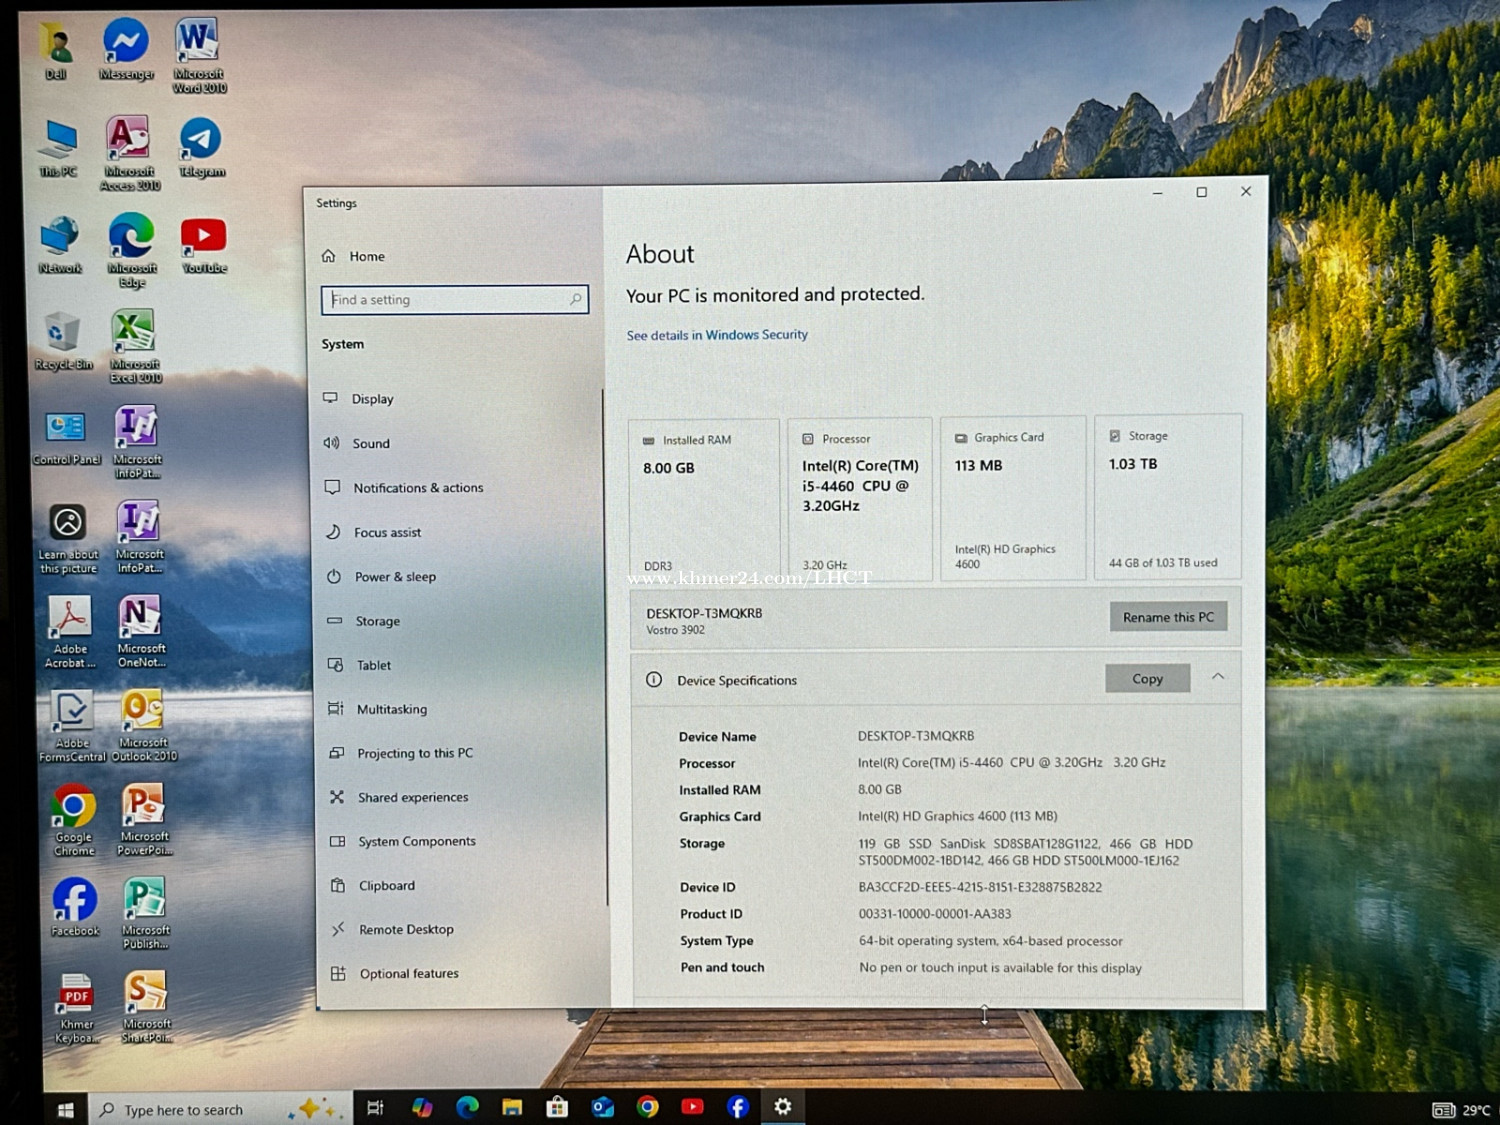Copy the device specifications
The height and width of the screenshot is (1125, 1500).
click(x=1147, y=679)
